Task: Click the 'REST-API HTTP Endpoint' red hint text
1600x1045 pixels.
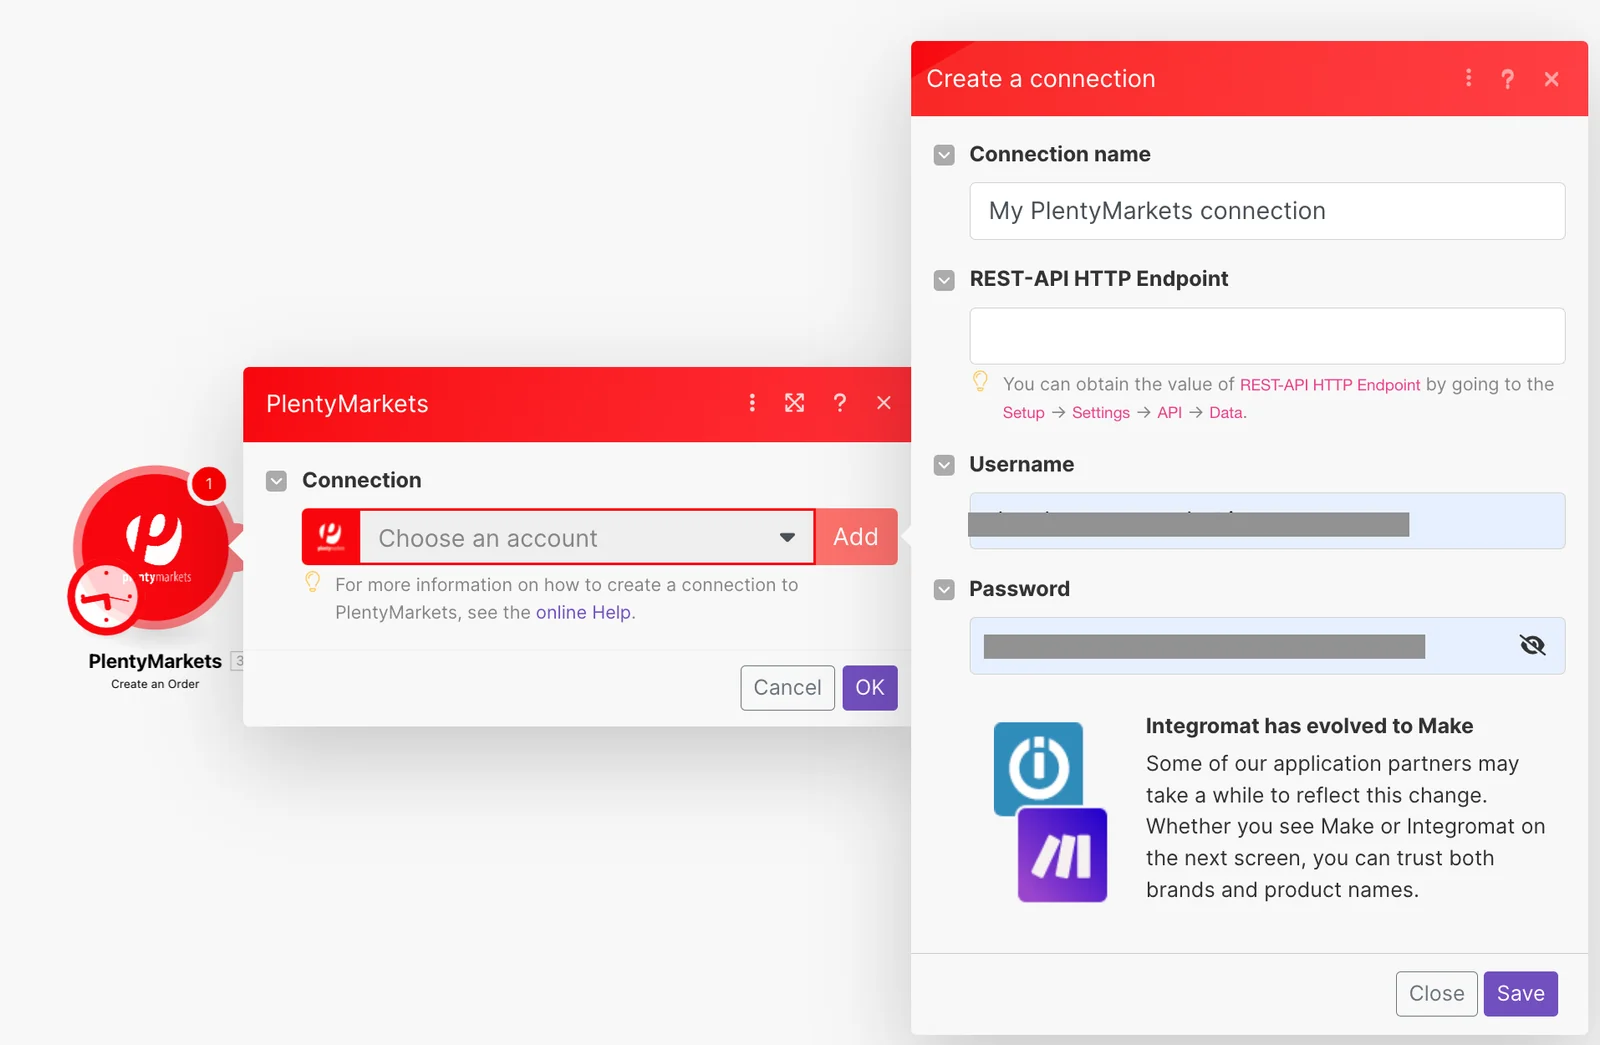Action: (1330, 385)
